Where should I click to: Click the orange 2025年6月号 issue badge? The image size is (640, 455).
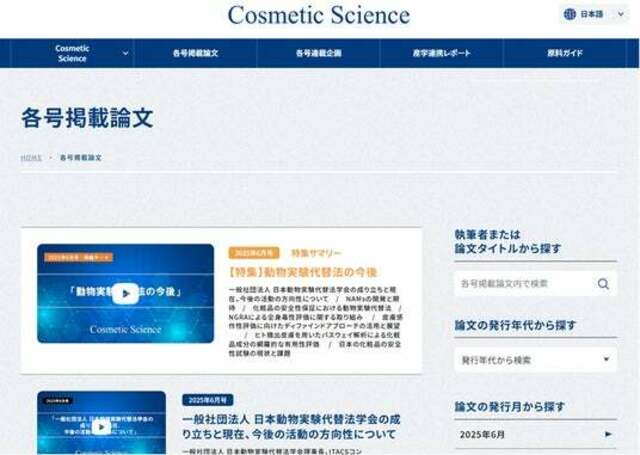click(254, 253)
